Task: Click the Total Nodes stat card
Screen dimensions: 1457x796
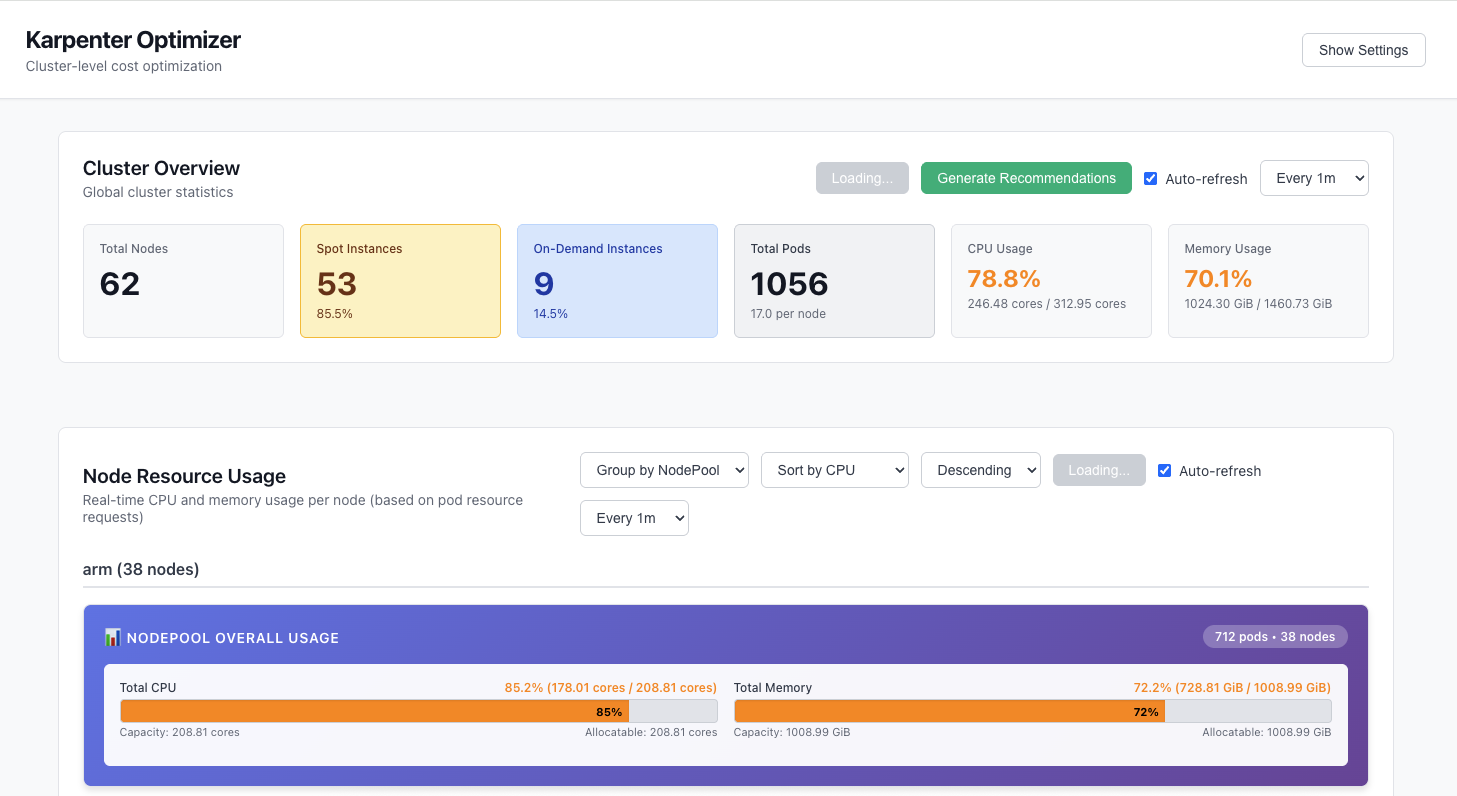Action: (183, 281)
